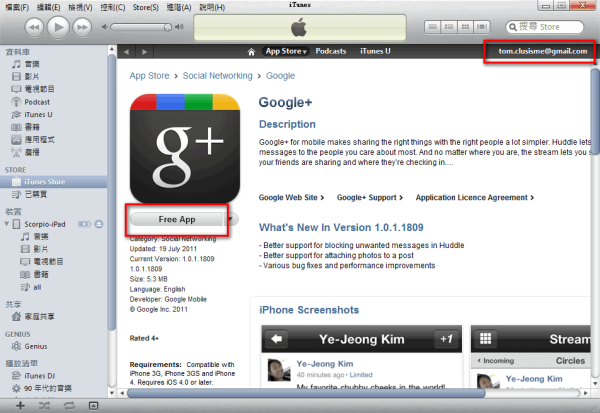Switch to Cover Flow view icon
Viewport: 600px width, 413px height.
point(482,27)
